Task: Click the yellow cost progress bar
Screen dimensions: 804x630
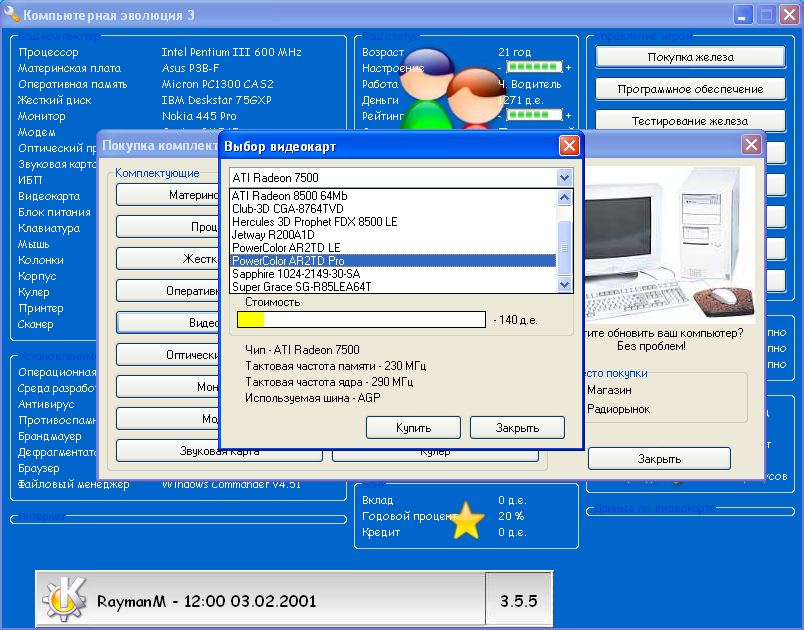Action: (361, 319)
